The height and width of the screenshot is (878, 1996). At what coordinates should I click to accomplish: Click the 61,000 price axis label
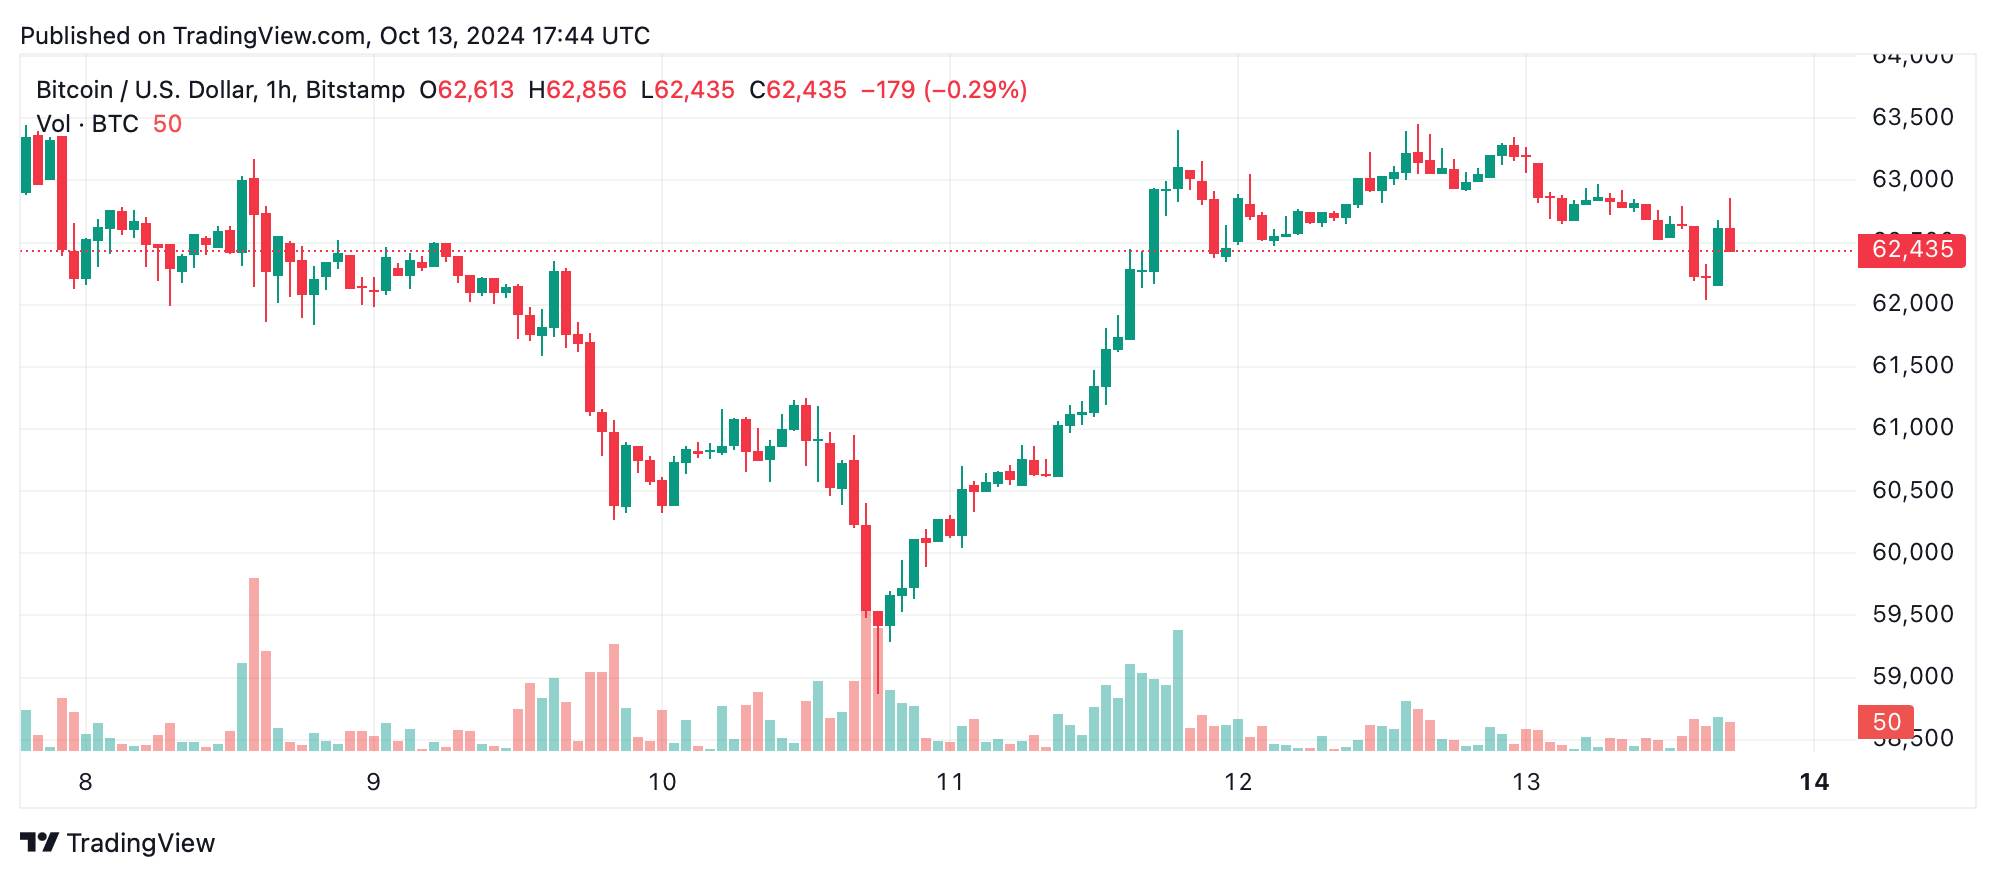pos(1912,428)
